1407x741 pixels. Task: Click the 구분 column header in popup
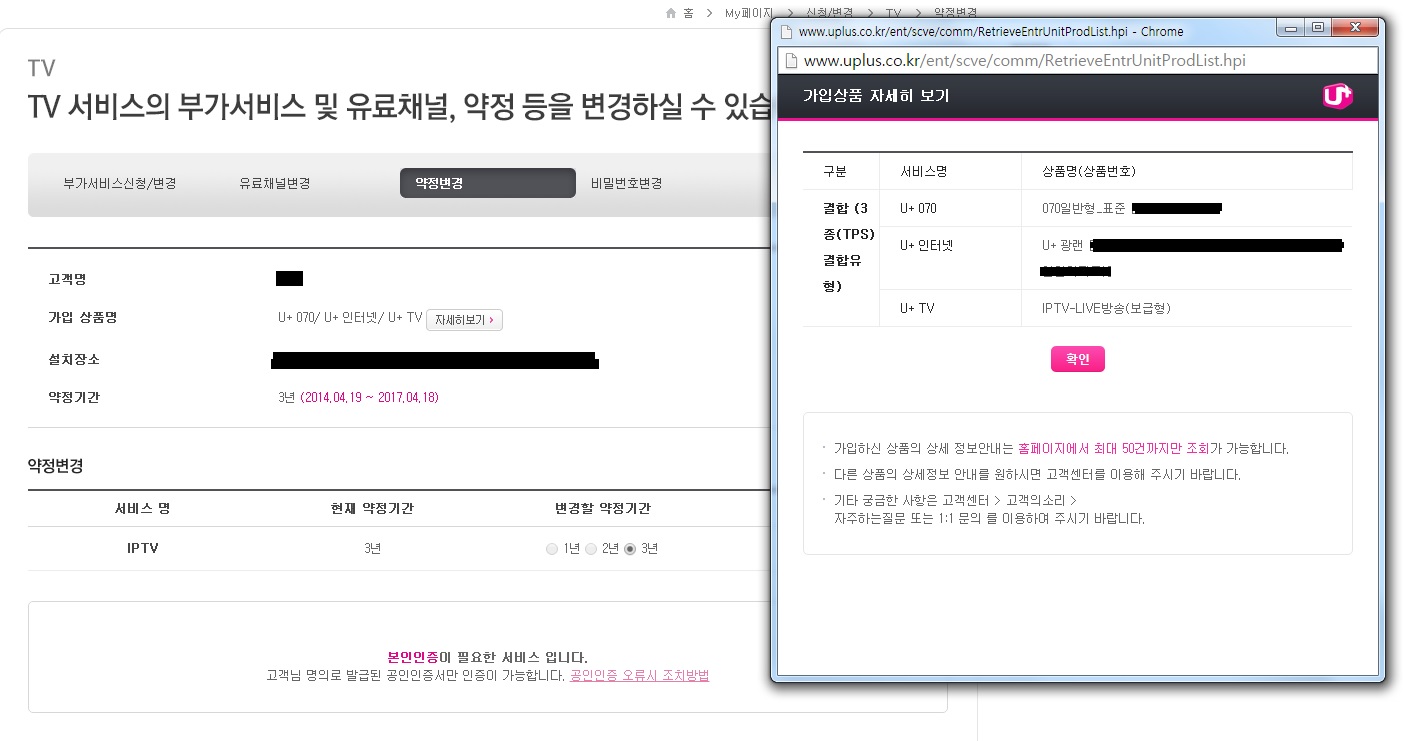click(835, 171)
